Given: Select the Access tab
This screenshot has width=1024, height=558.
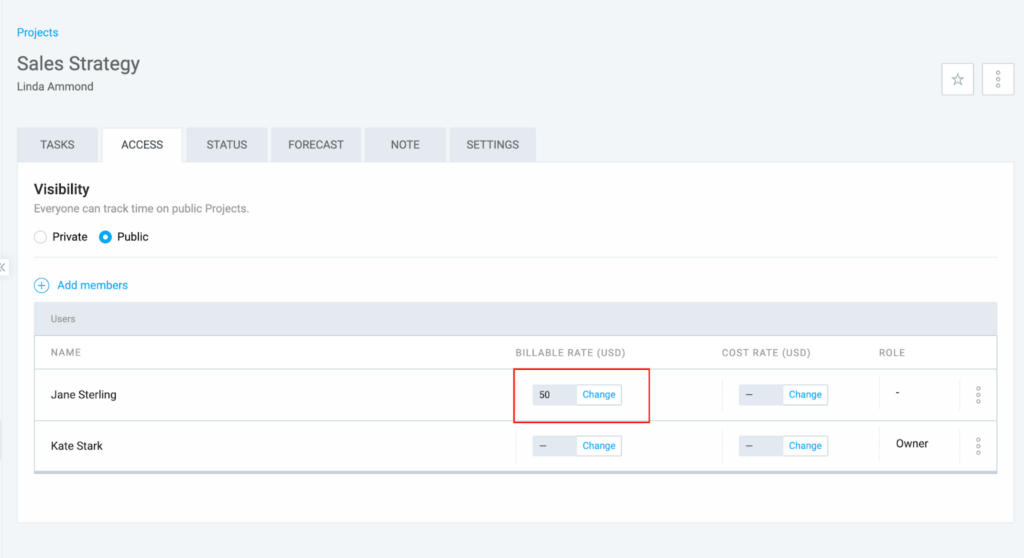Looking at the screenshot, I should point(142,145).
